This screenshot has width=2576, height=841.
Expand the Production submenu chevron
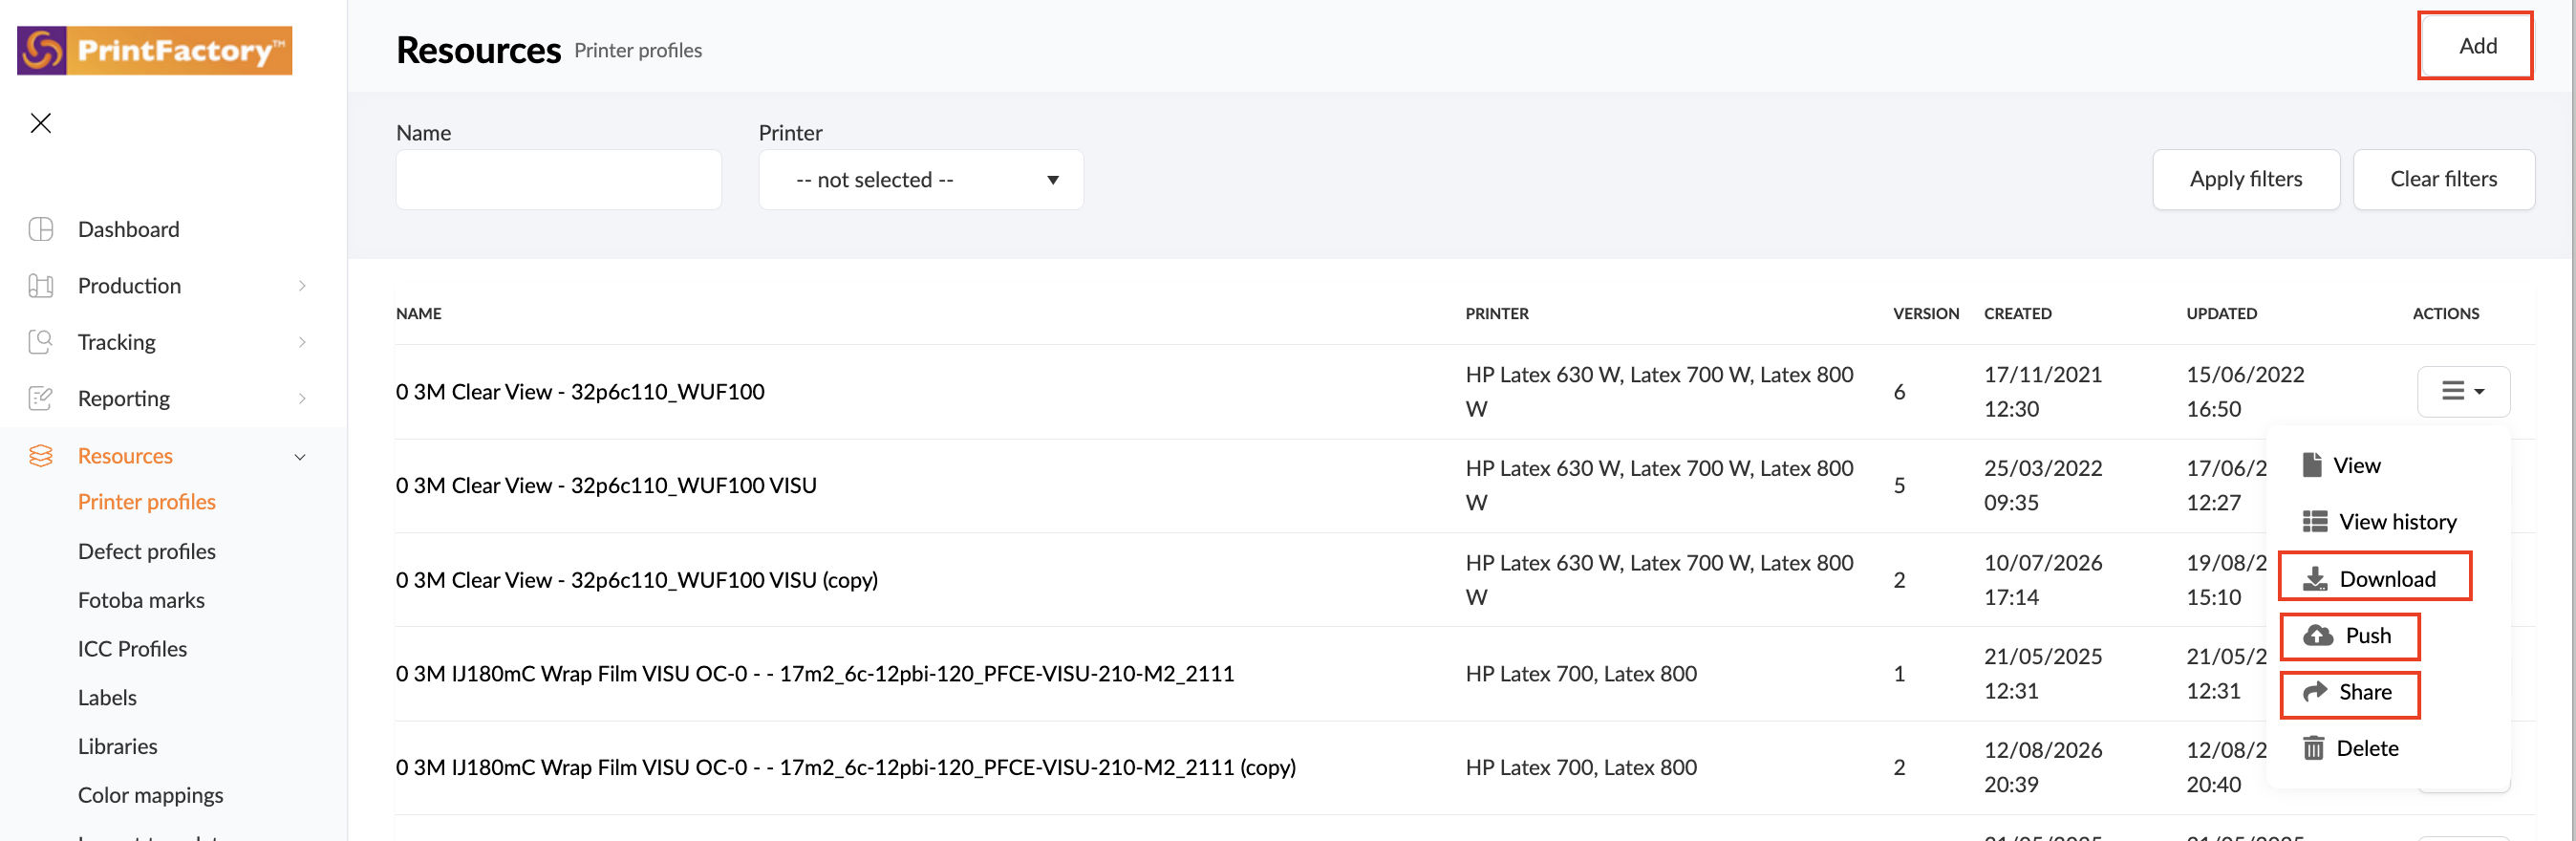coord(302,286)
